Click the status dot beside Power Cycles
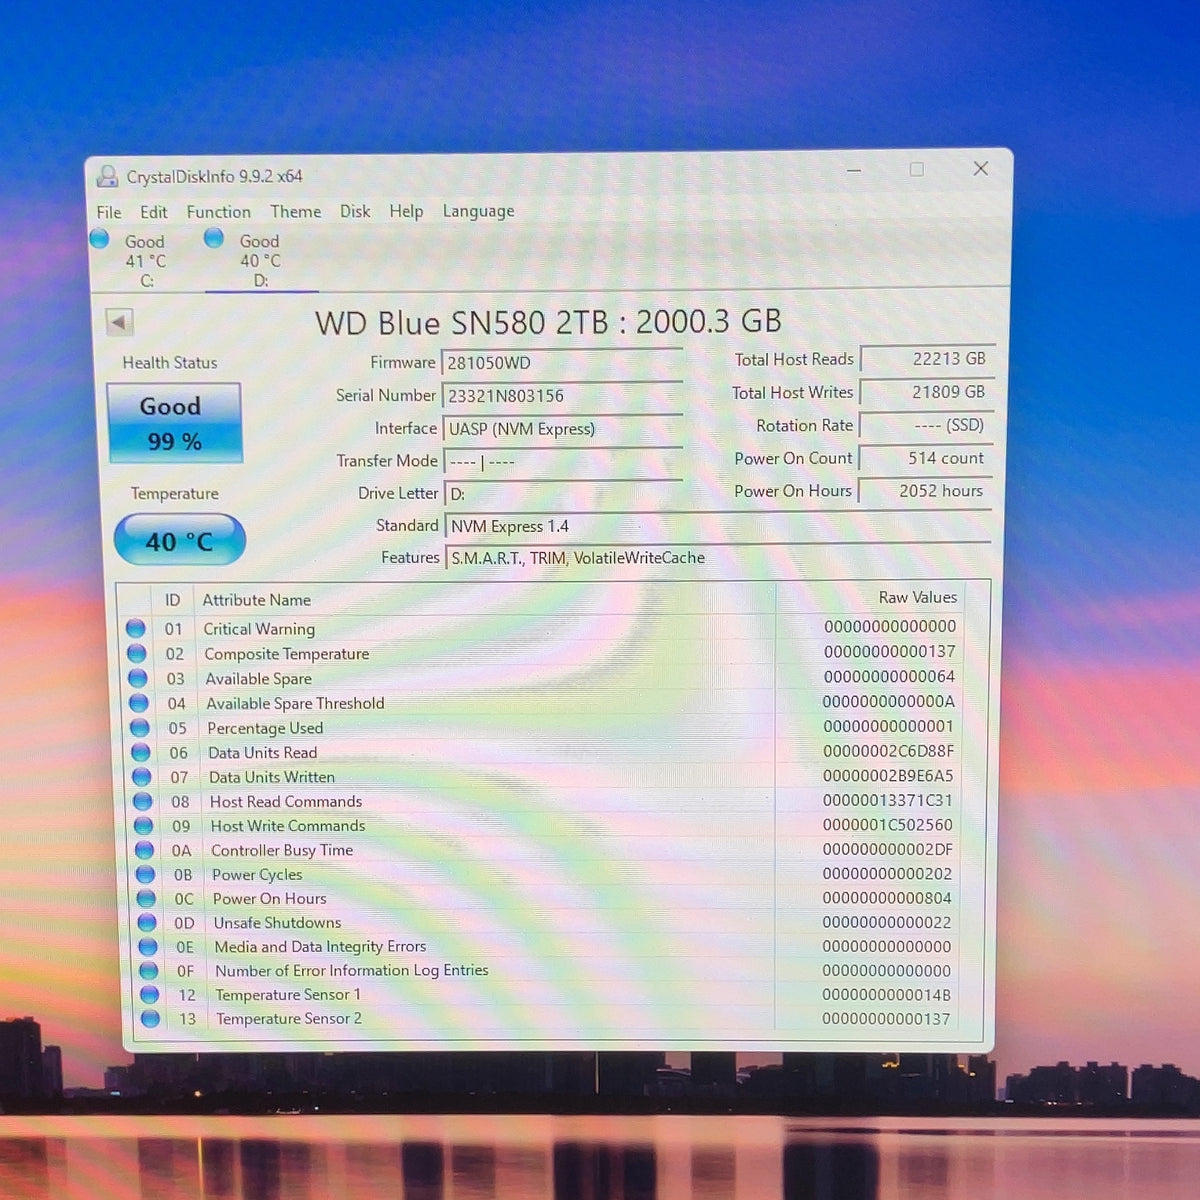Screen dimensions: 1200x1200 pos(146,874)
